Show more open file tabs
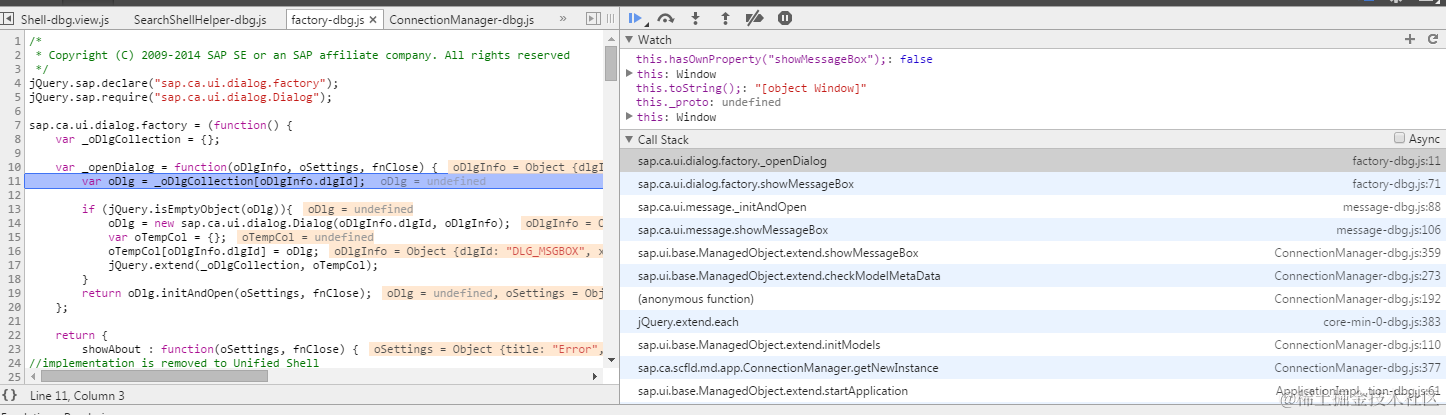The width and height of the screenshot is (1446, 415). (x=562, y=19)
